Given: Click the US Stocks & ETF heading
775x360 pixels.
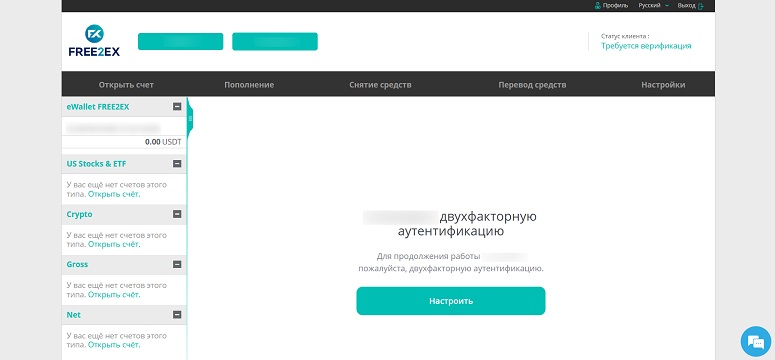Looking at the screenshot, I should coord(96,164).
